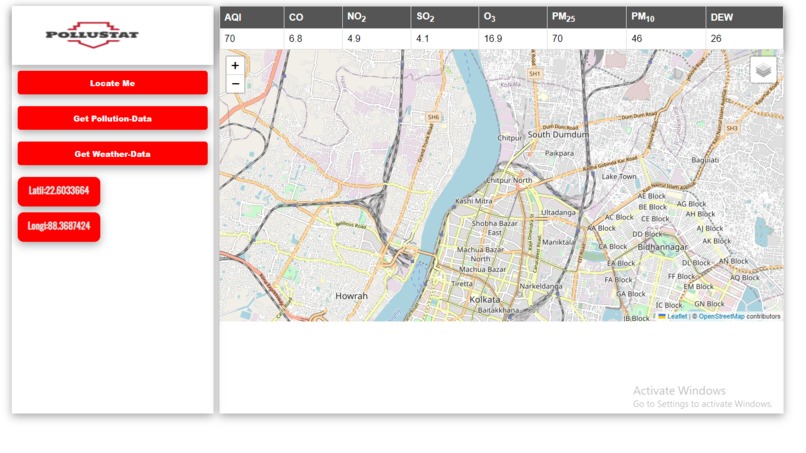Click the DEW column header
The width and height of the screenshot is (806, 453).
coord(744,17)
